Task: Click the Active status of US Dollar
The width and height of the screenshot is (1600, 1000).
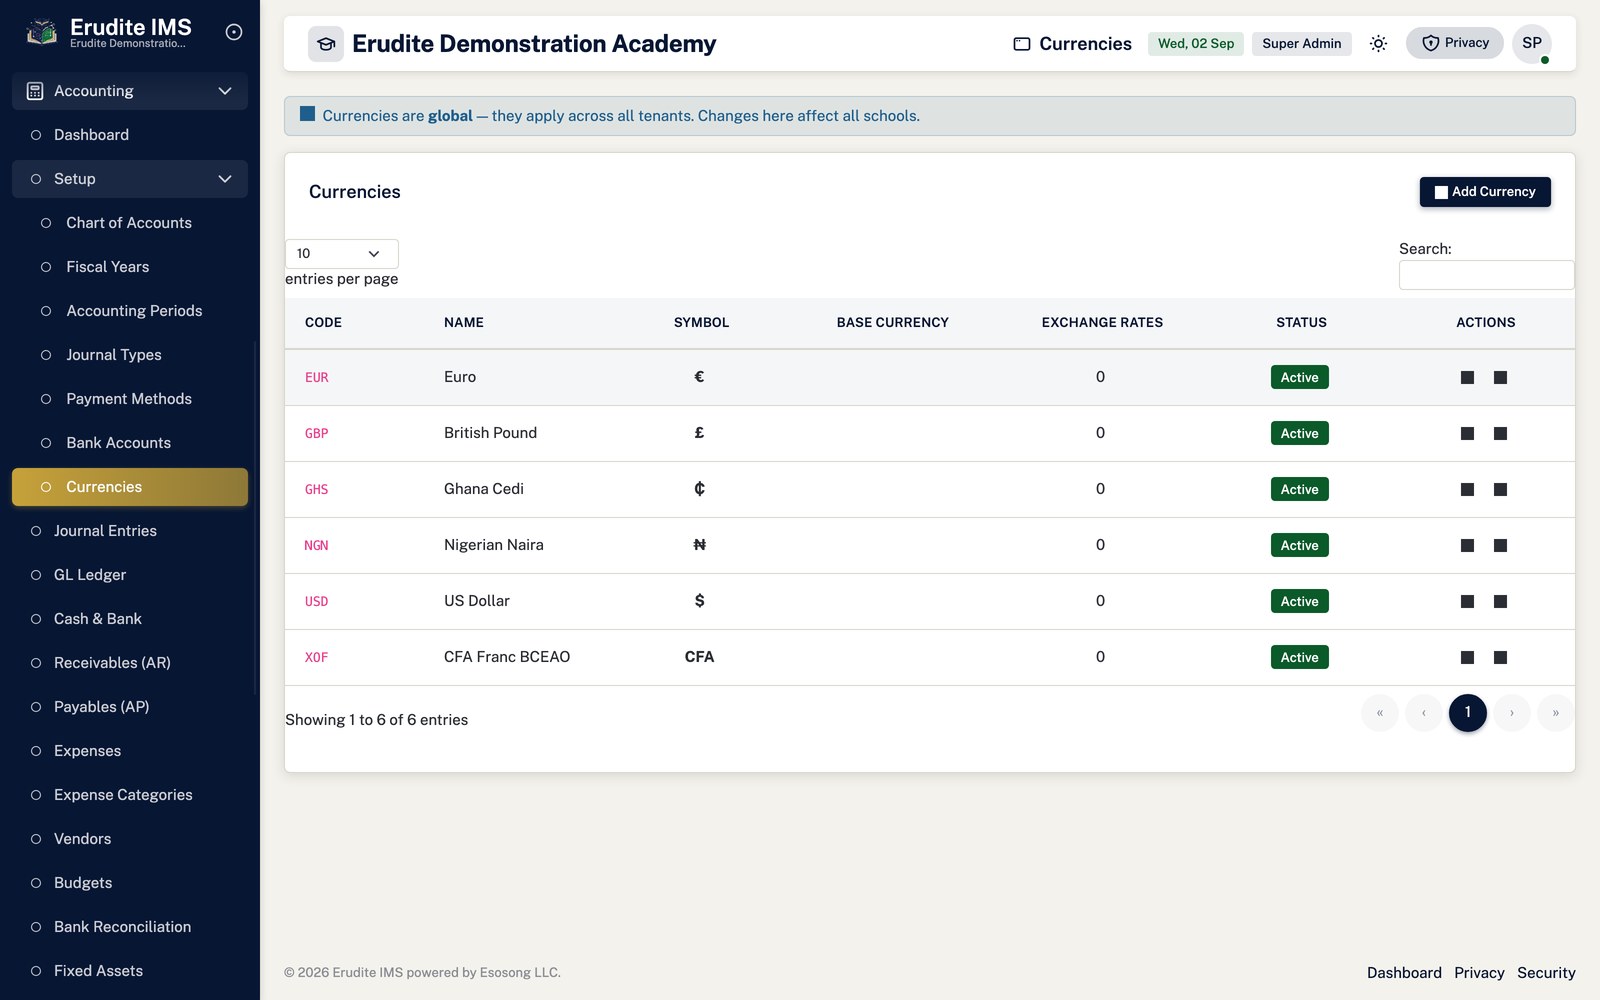Action: (x=1299, y=601)
